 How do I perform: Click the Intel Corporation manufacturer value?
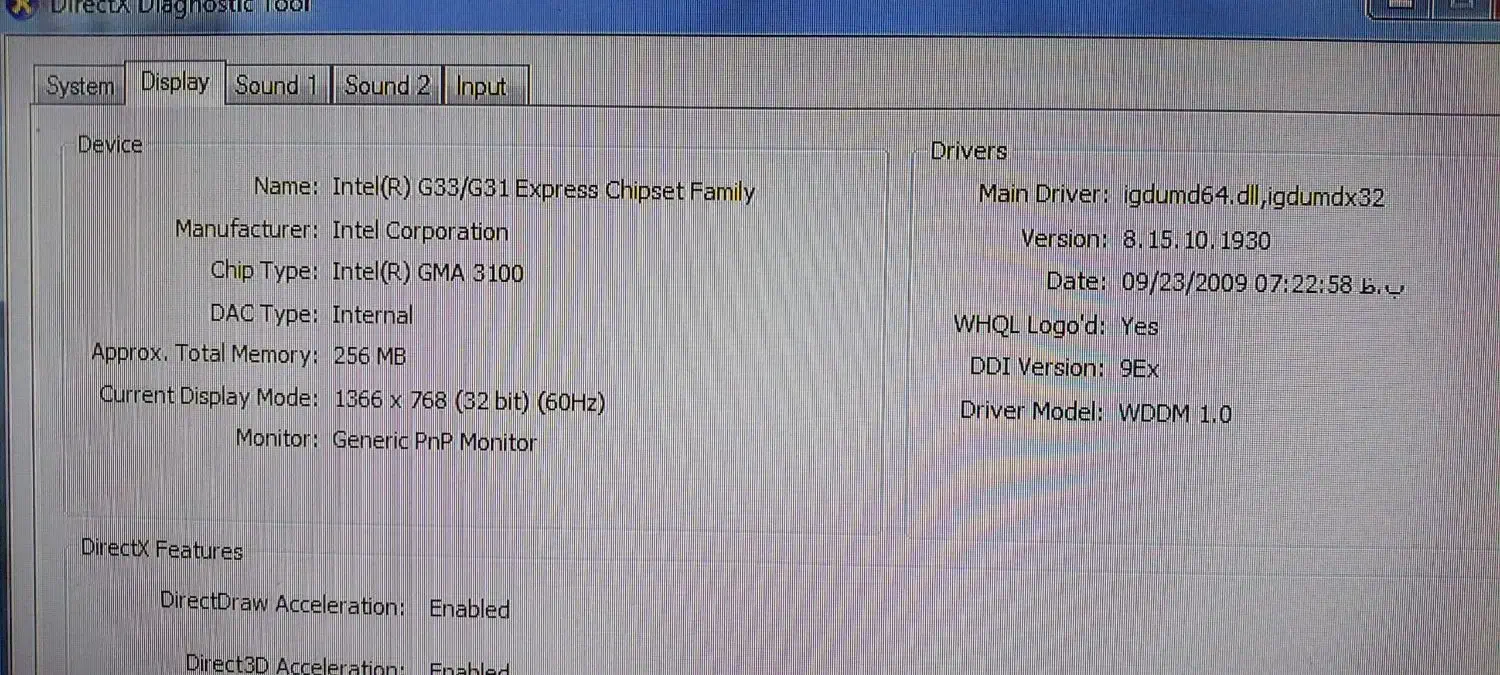[x=420, y=232]
